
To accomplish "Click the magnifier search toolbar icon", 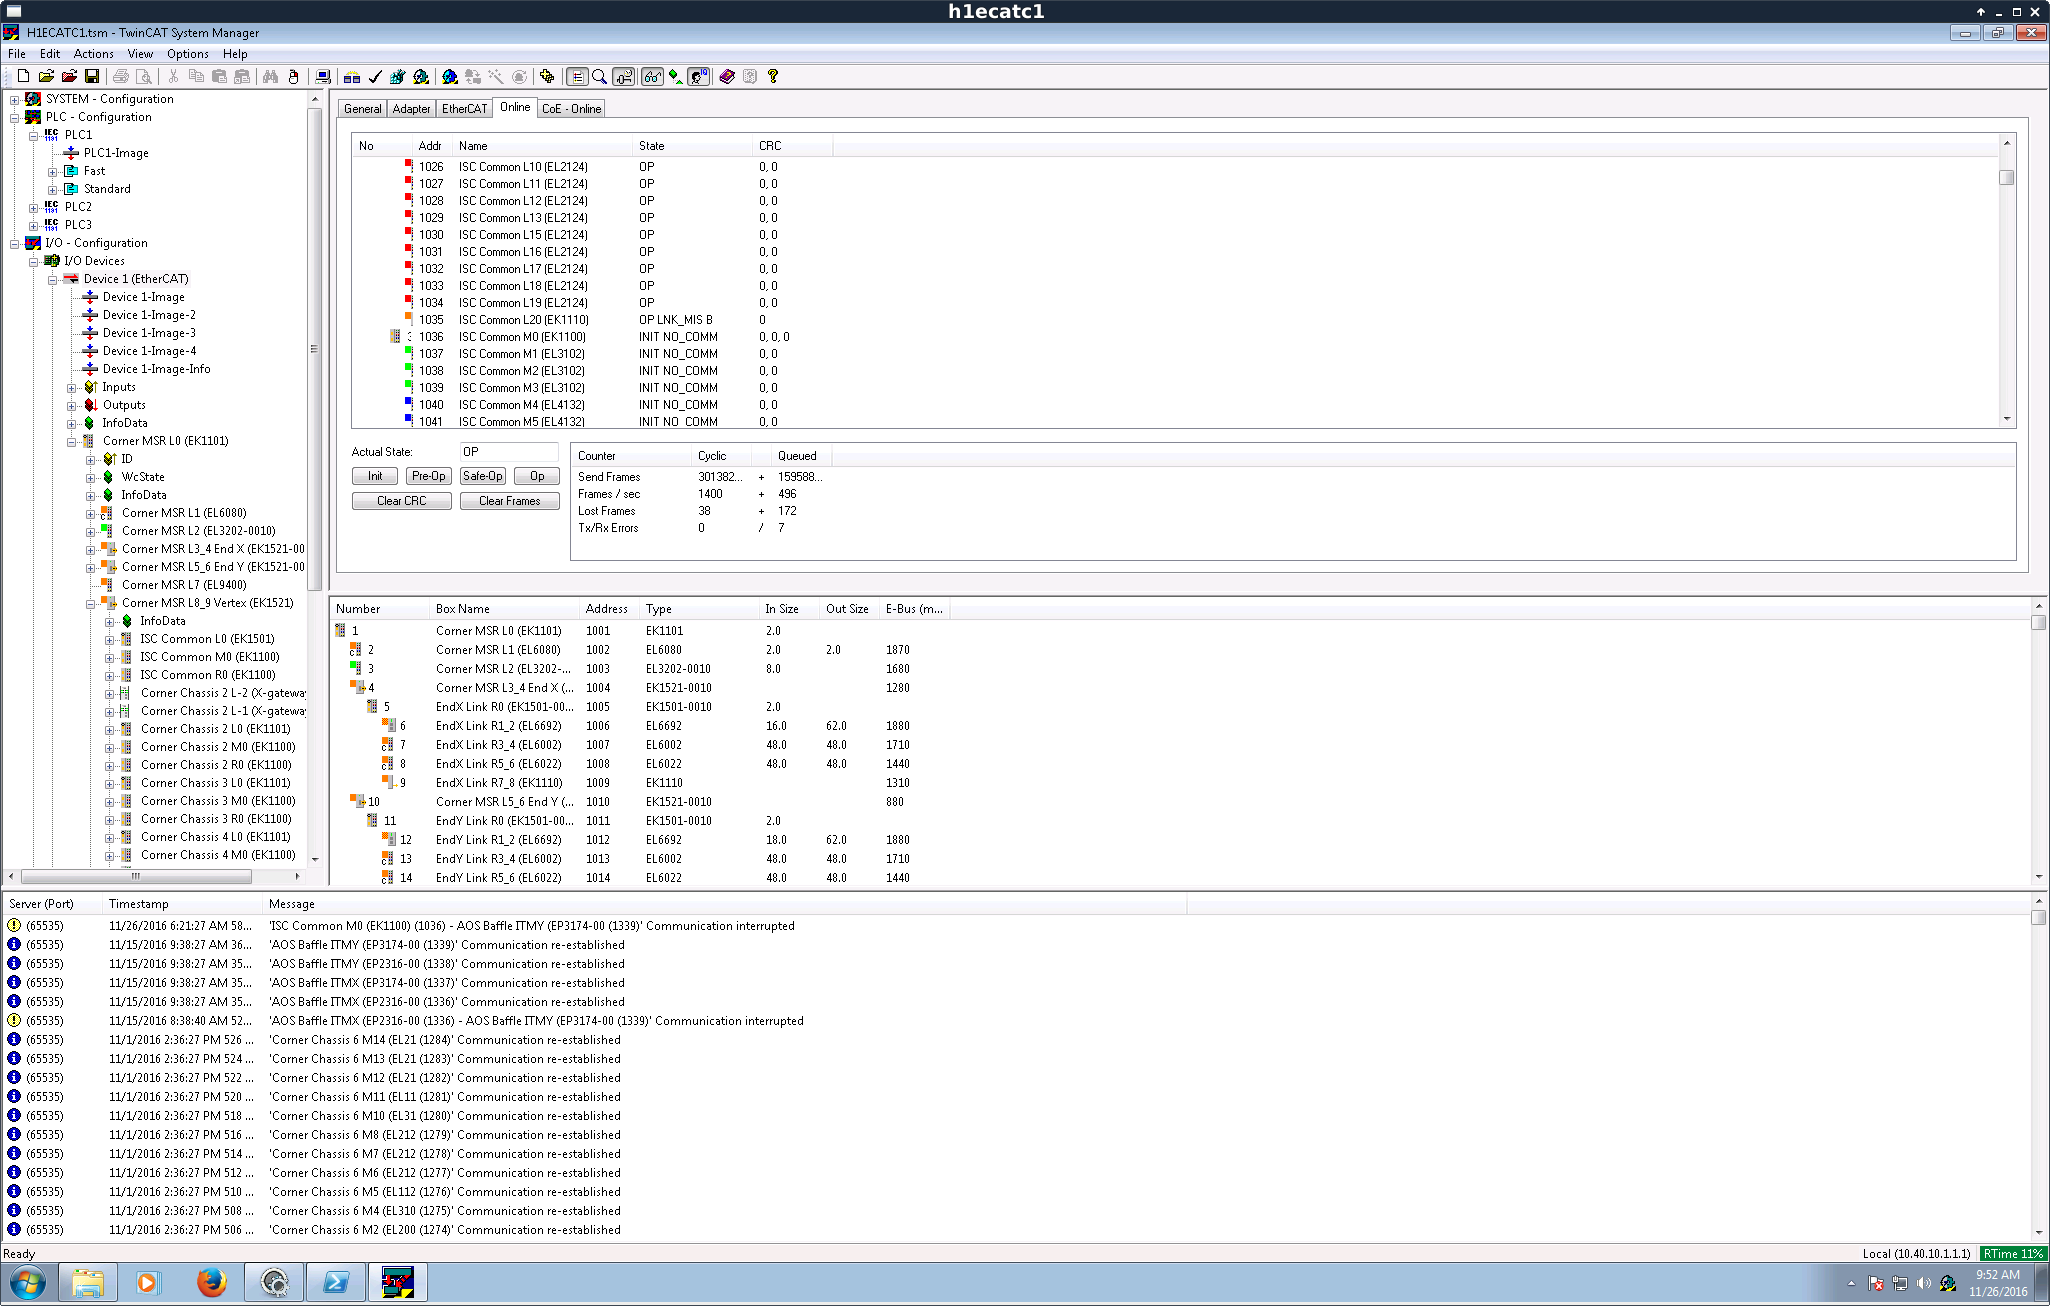I will click(600, 76).
